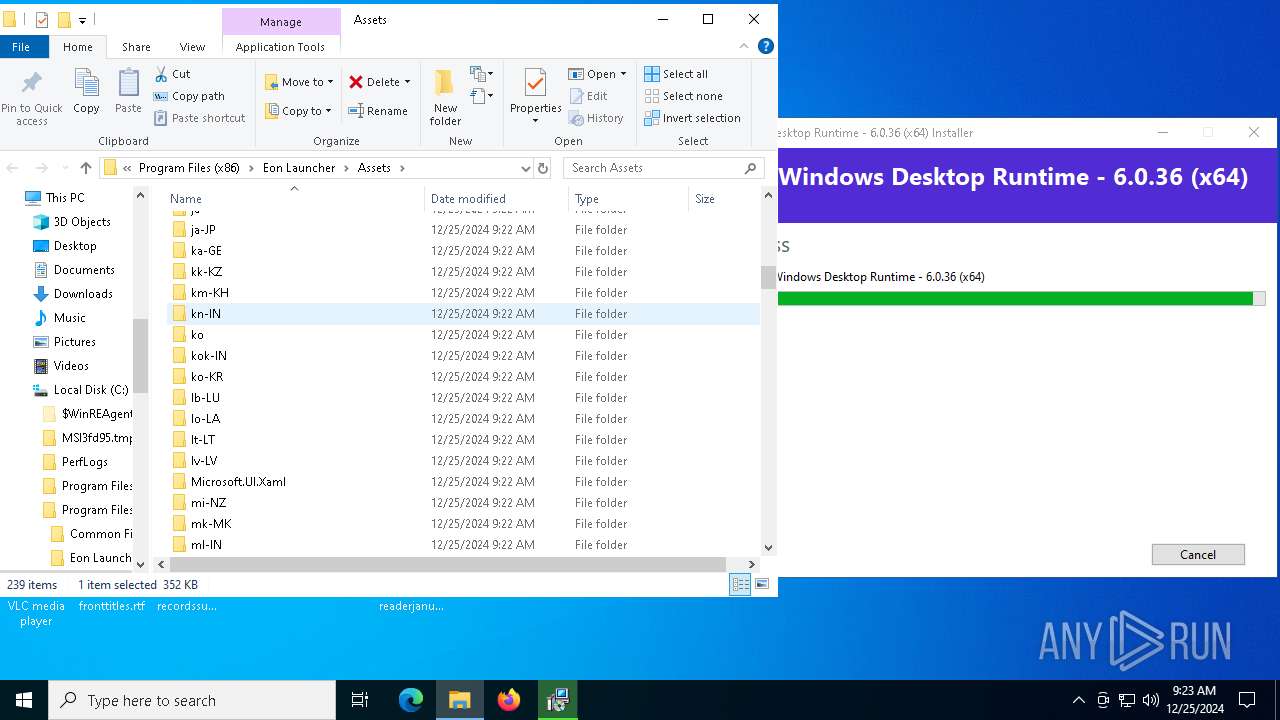Open Microsoft Edge from taskbar
This screenshot has height=720, width=1280.
click(x=411, y=700)
